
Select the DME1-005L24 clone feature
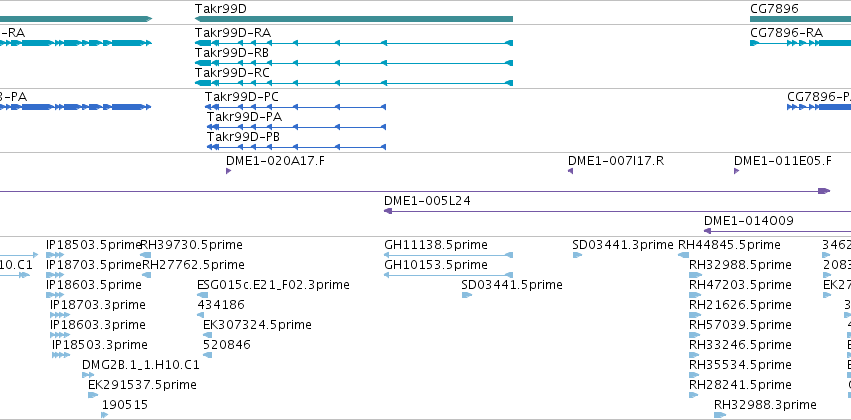[617, 211]
